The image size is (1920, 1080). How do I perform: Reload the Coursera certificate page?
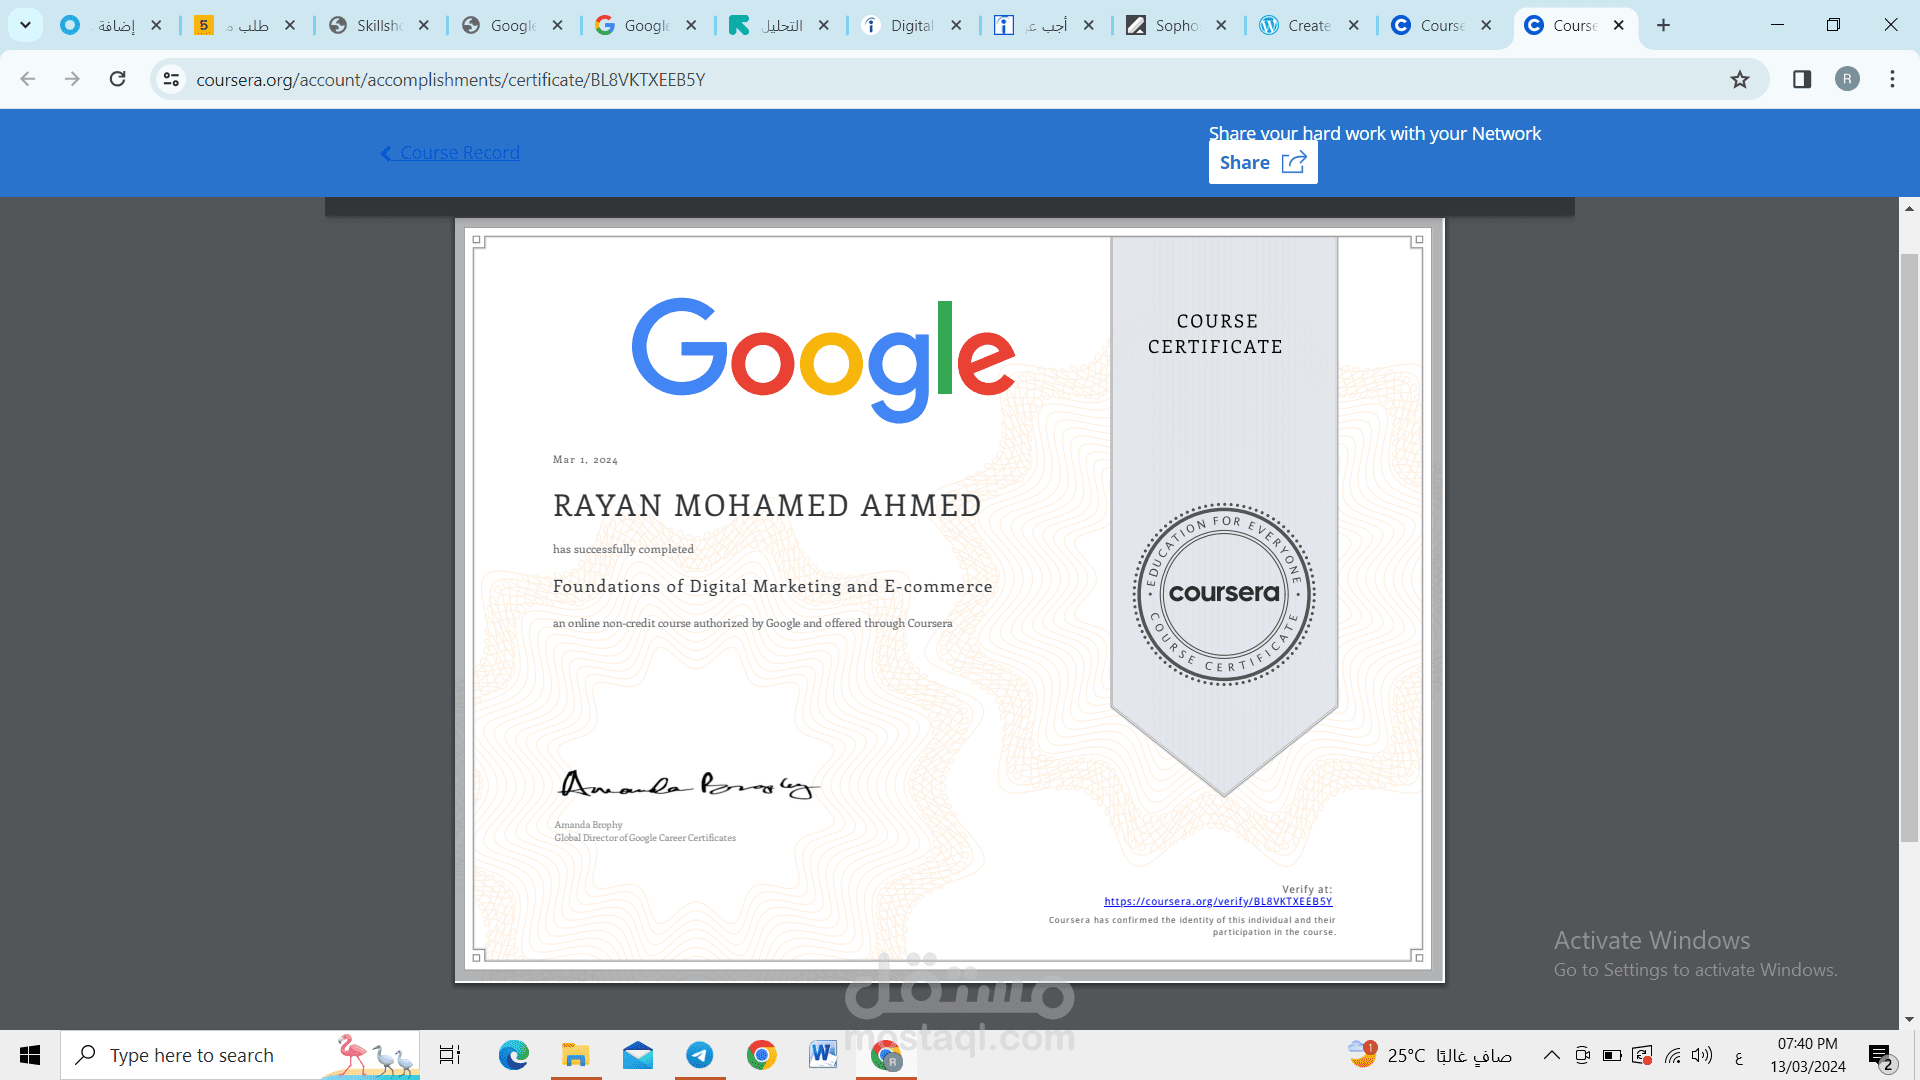pos(118,79)
